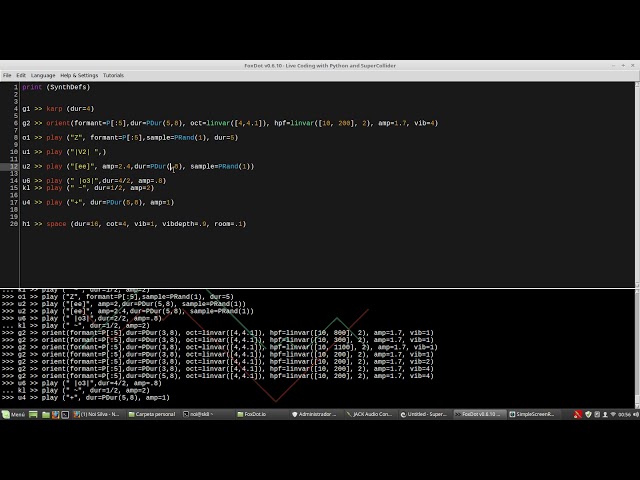Screen dimensions: 640x480
Task: Click the volume speaker tray icon
Action: pos(636,414)
